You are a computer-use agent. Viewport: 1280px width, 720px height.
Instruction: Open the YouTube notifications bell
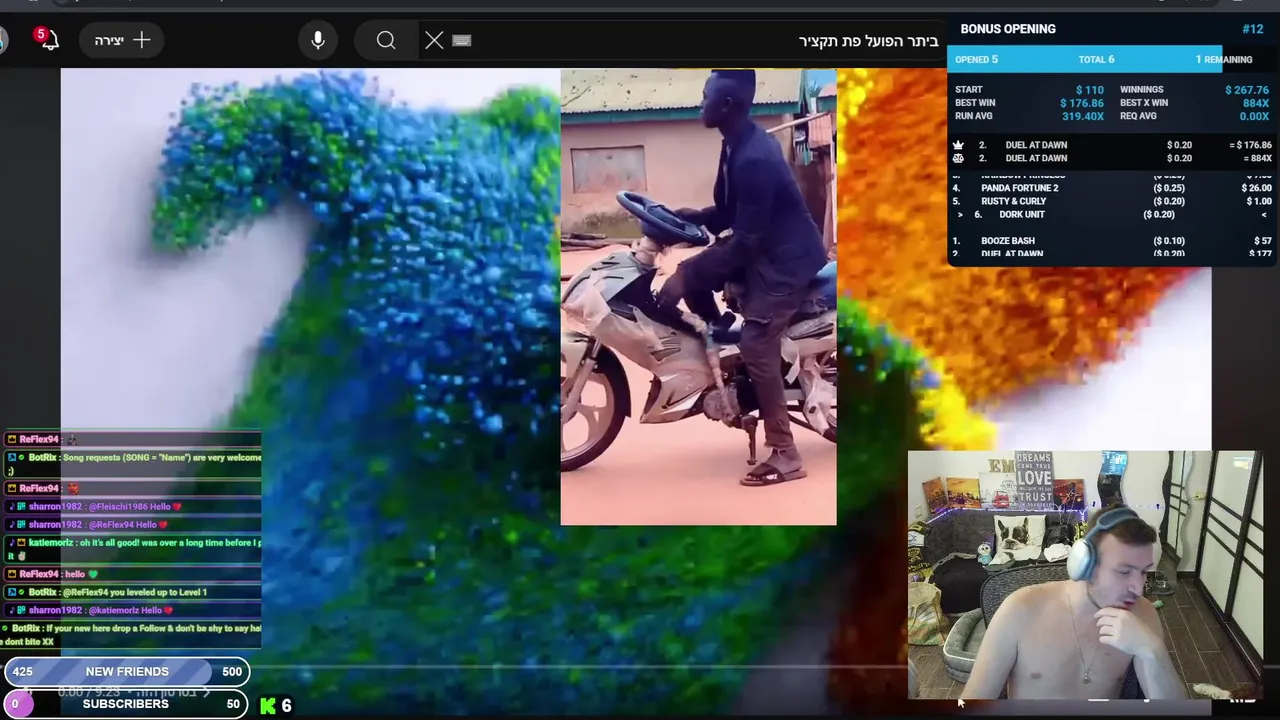[x=48, y=40]
